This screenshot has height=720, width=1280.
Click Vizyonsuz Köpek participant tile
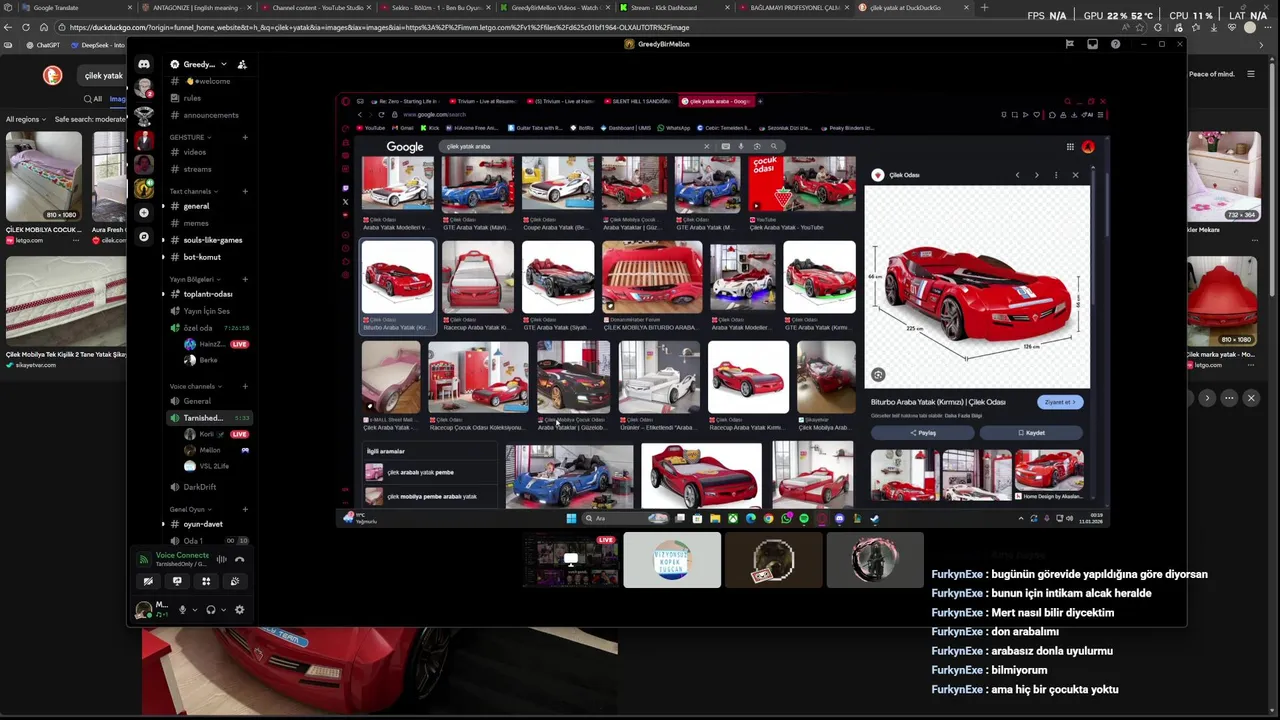tap(672, 560)
